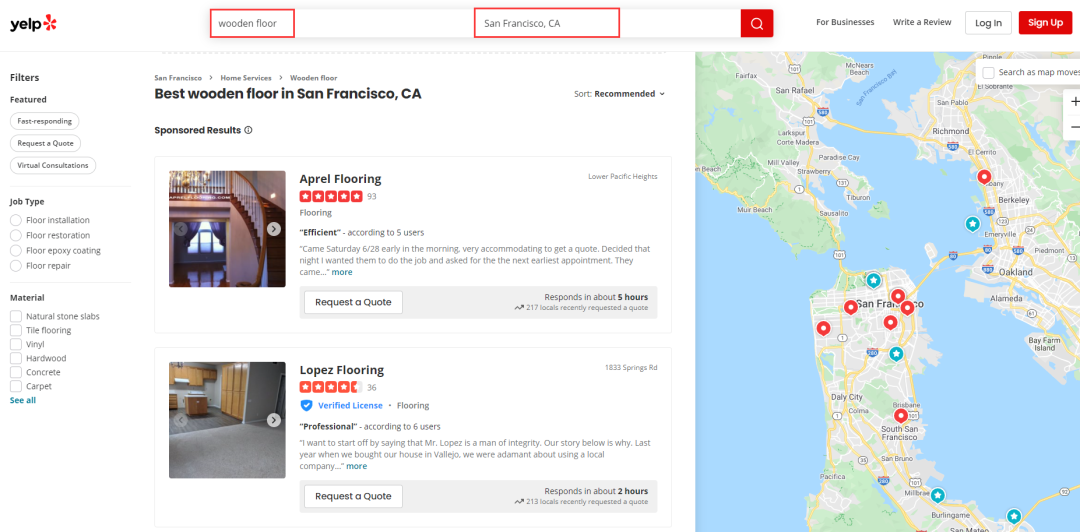The height and width of the screenshot is (532, 1080).
Task: Check the Tile flooring material filter
Action: point(16,330)
